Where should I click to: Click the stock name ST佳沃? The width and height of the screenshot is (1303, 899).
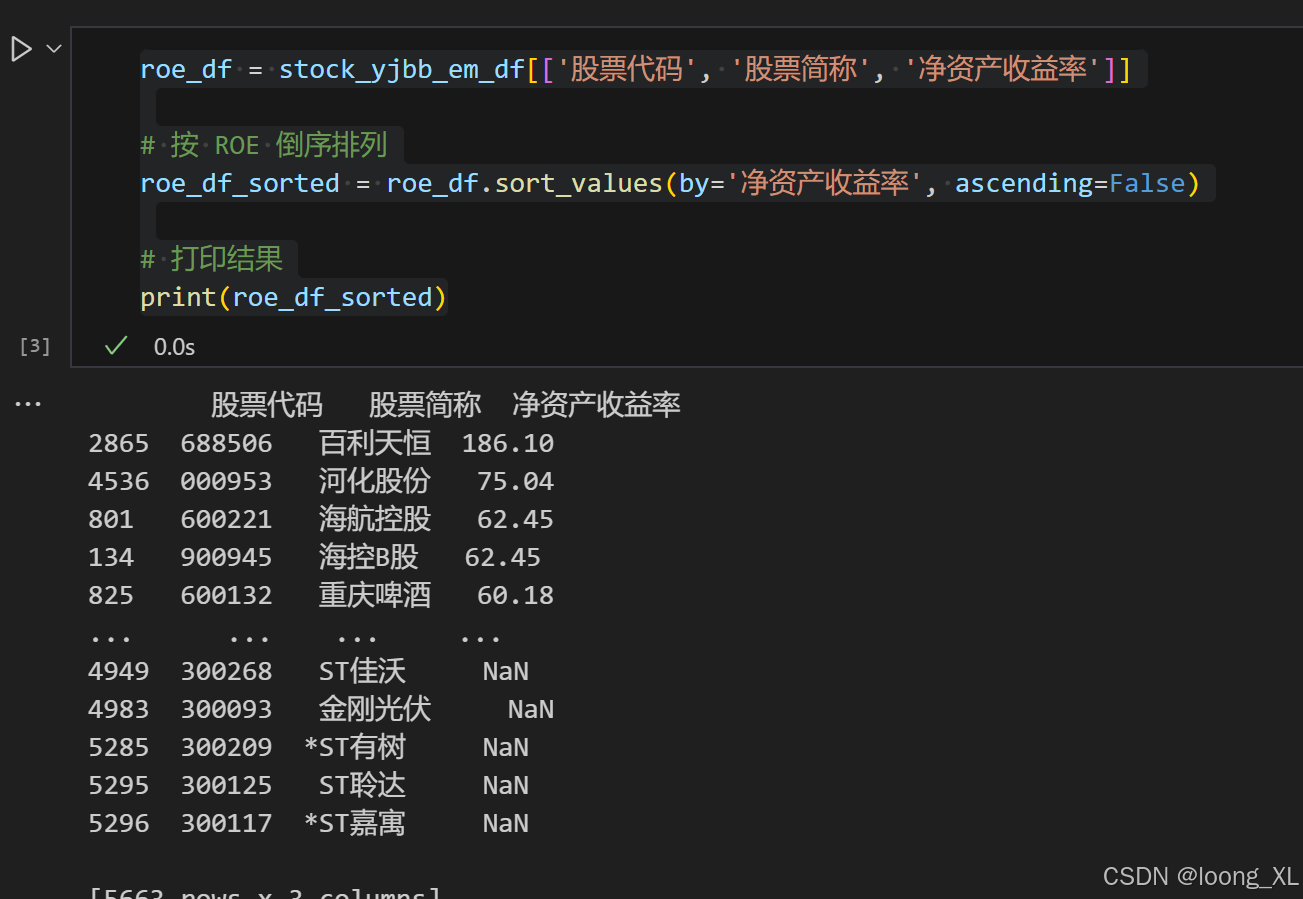(x=363, y=671)
